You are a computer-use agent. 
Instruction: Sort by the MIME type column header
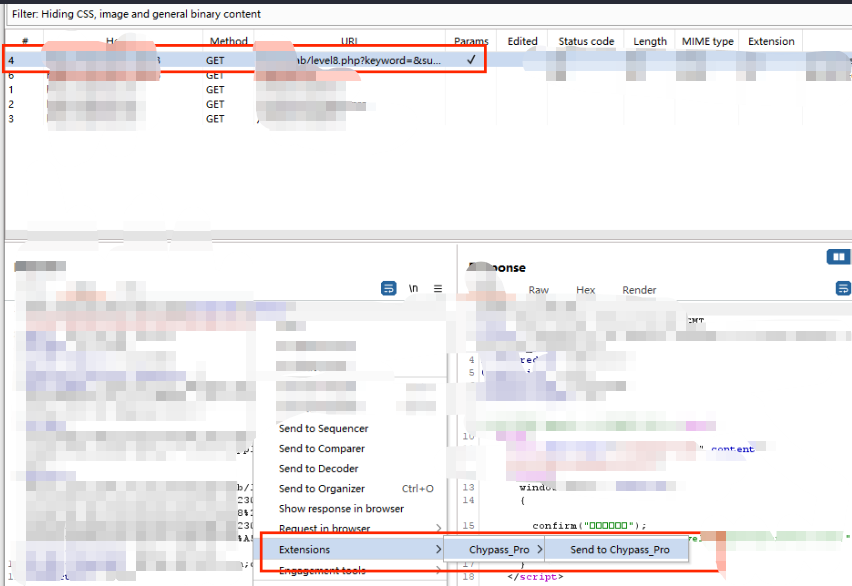[x=707, y=41]
